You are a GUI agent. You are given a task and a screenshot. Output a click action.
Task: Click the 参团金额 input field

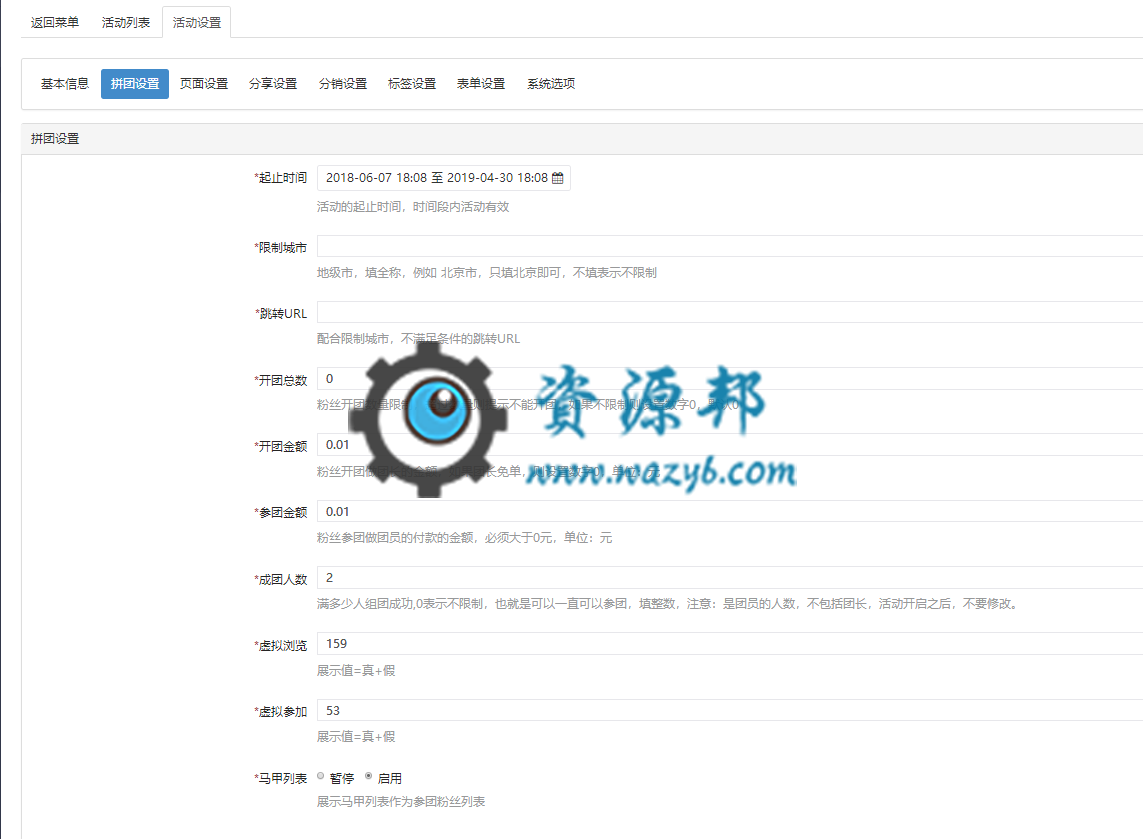pos(730,511)
